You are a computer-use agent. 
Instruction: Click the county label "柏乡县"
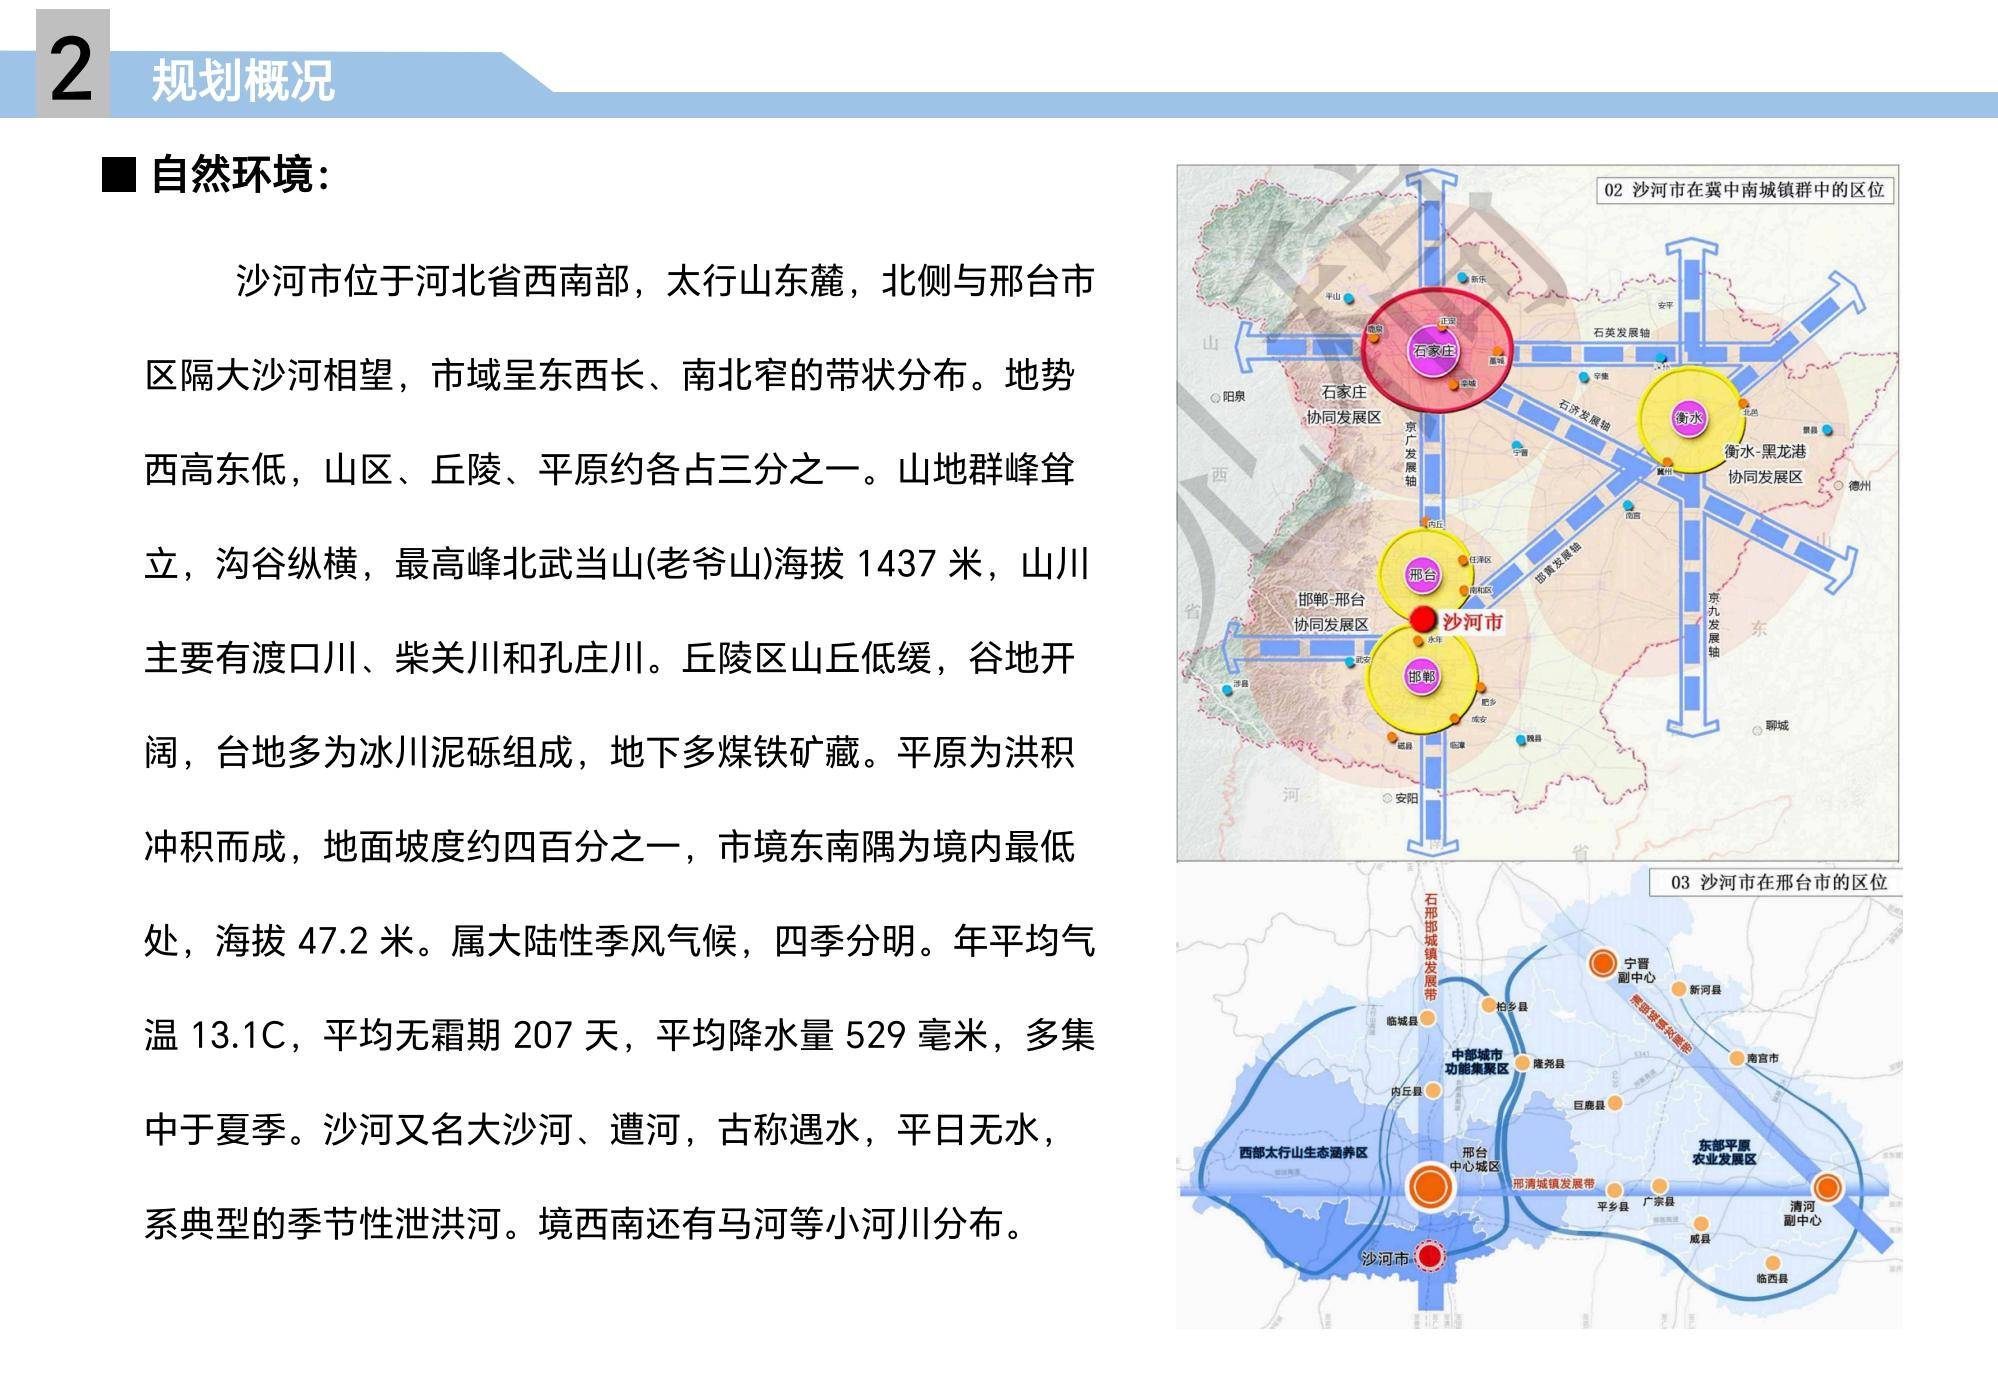click(1512, 1007)
